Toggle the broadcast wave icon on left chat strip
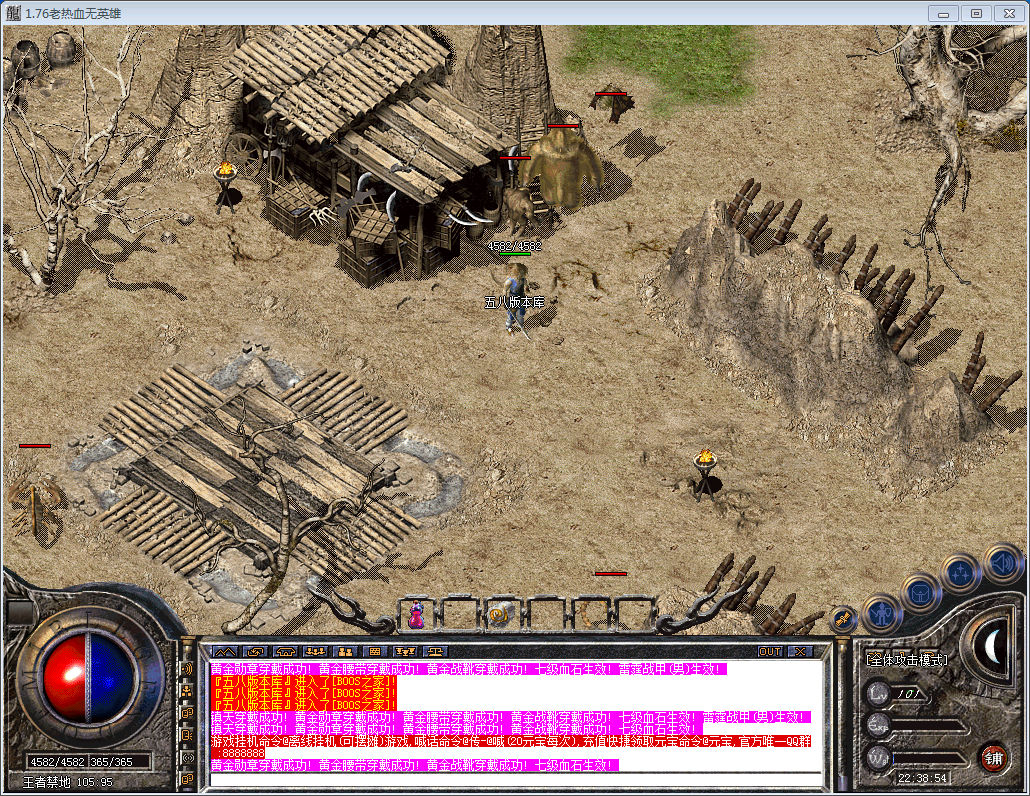The height and width of the screenshot is (796, 1030). (x=187, y=757)
